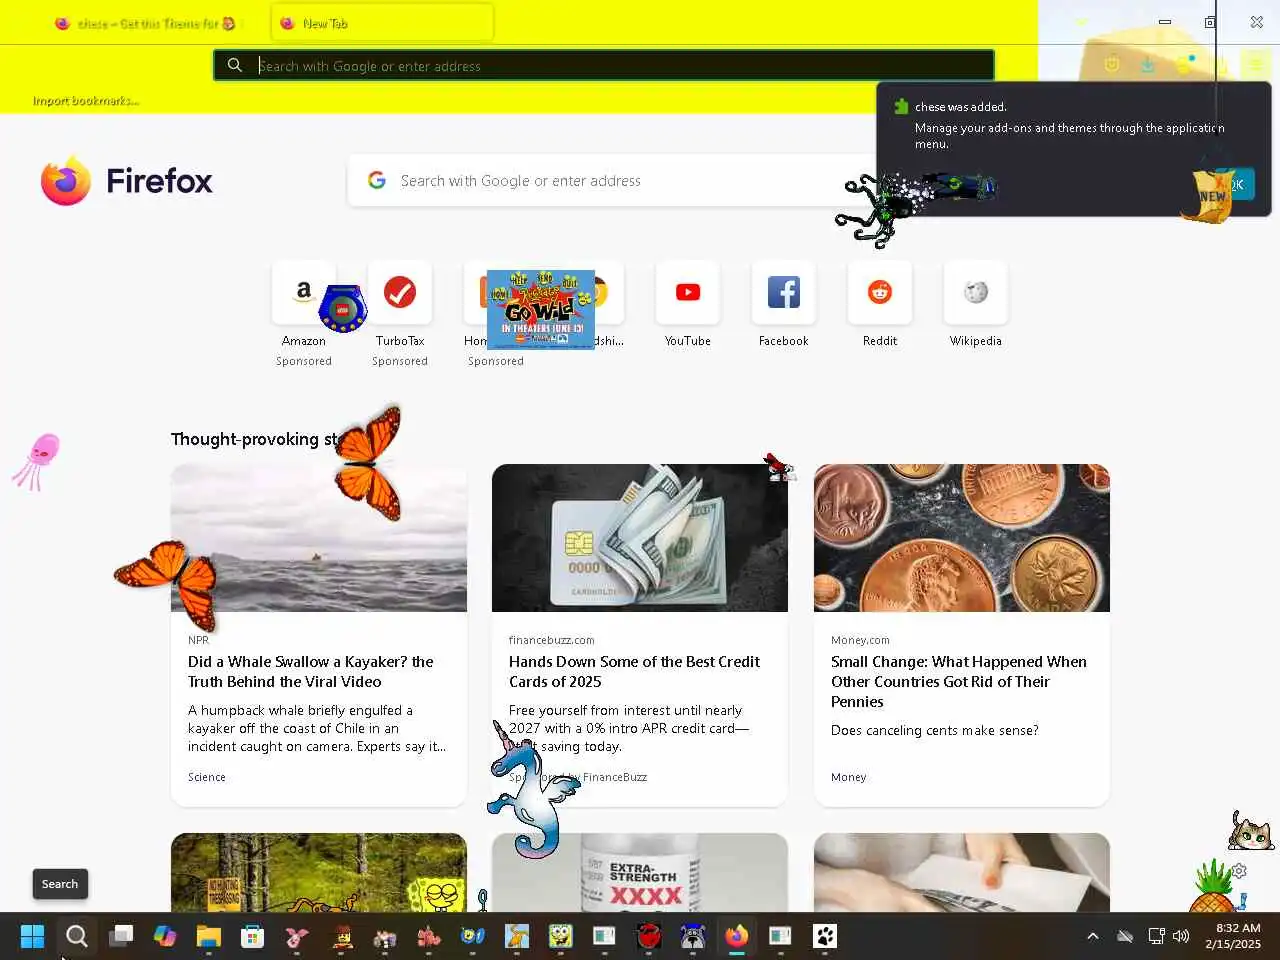Open File Explorer from the taskbar
The width and height of the screenshot is (1280, 960).
click(x=209, y=936)
